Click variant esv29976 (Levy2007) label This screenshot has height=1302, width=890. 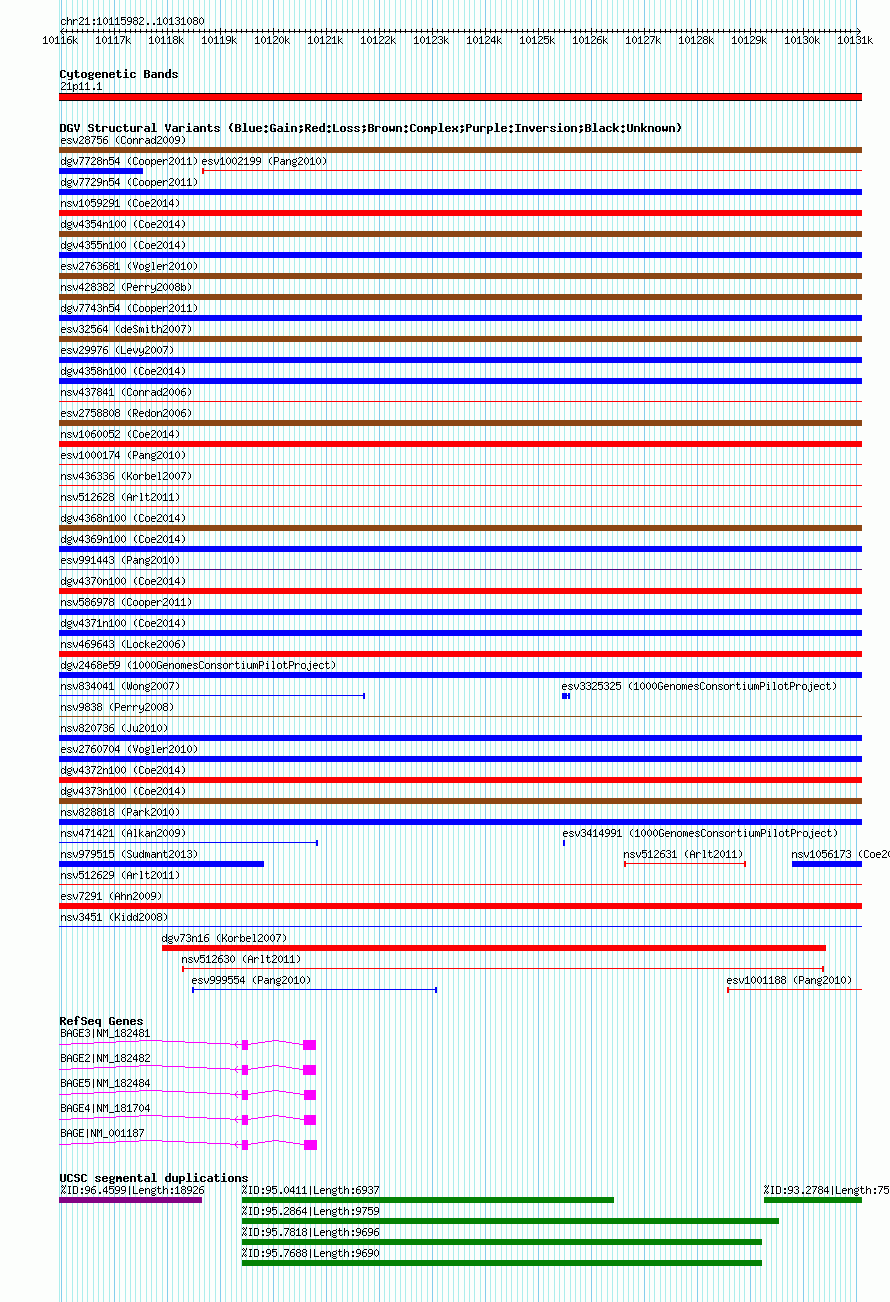click(x=117, y=351)
